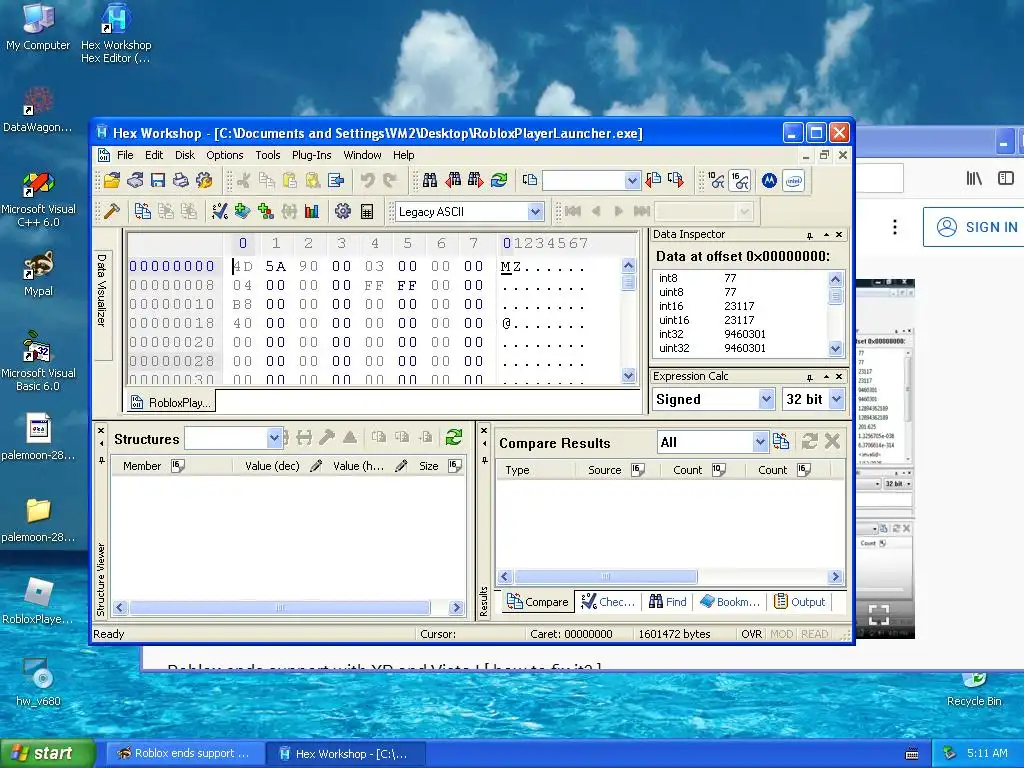Click scroll down arrow in Data Inspector list
This screenshot has height=768, width=1024.
point(835,349)
